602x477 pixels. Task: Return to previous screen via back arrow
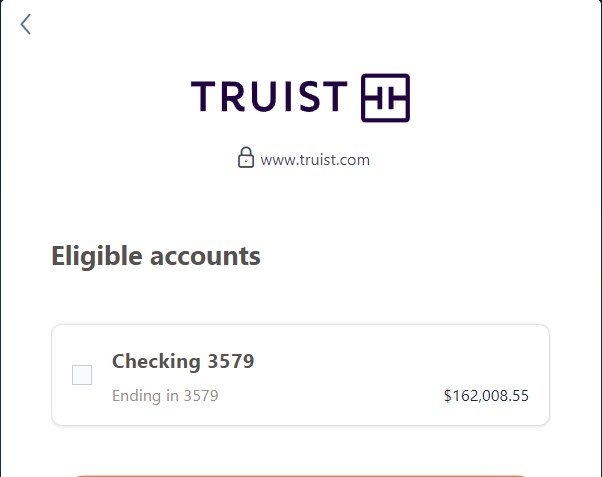(x=25, y=24)
